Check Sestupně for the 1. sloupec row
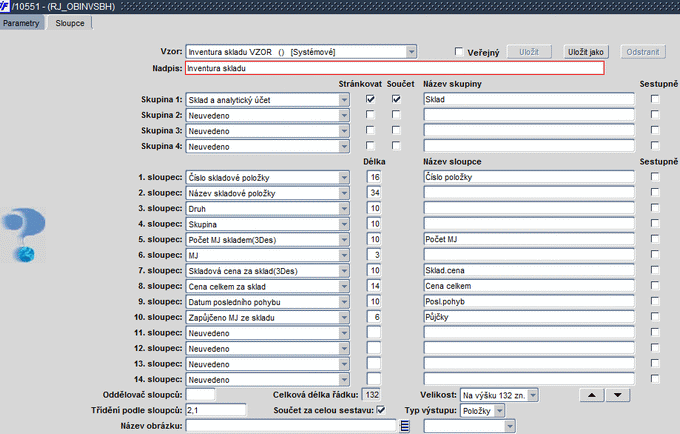 click(655, 177)
